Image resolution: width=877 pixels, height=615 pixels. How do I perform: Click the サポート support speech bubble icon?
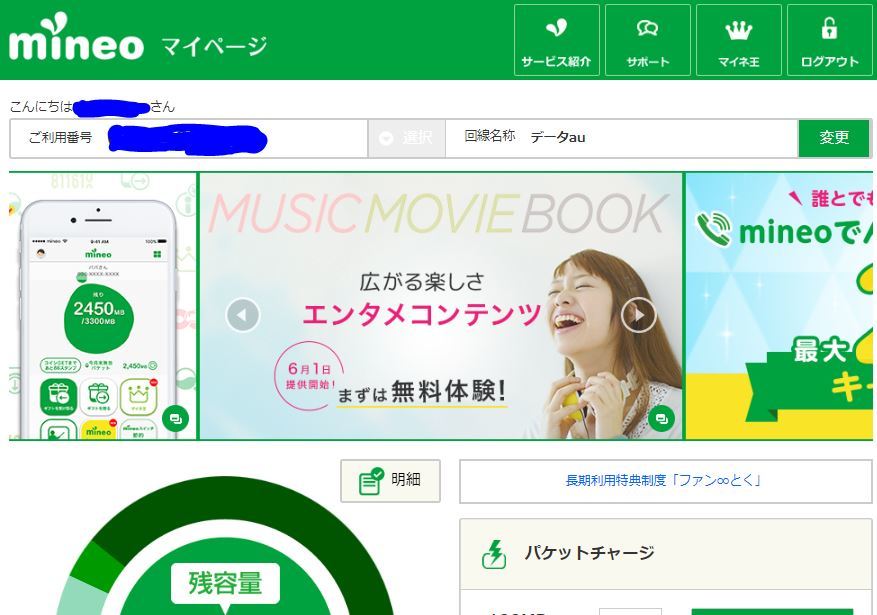coord(647,30)
